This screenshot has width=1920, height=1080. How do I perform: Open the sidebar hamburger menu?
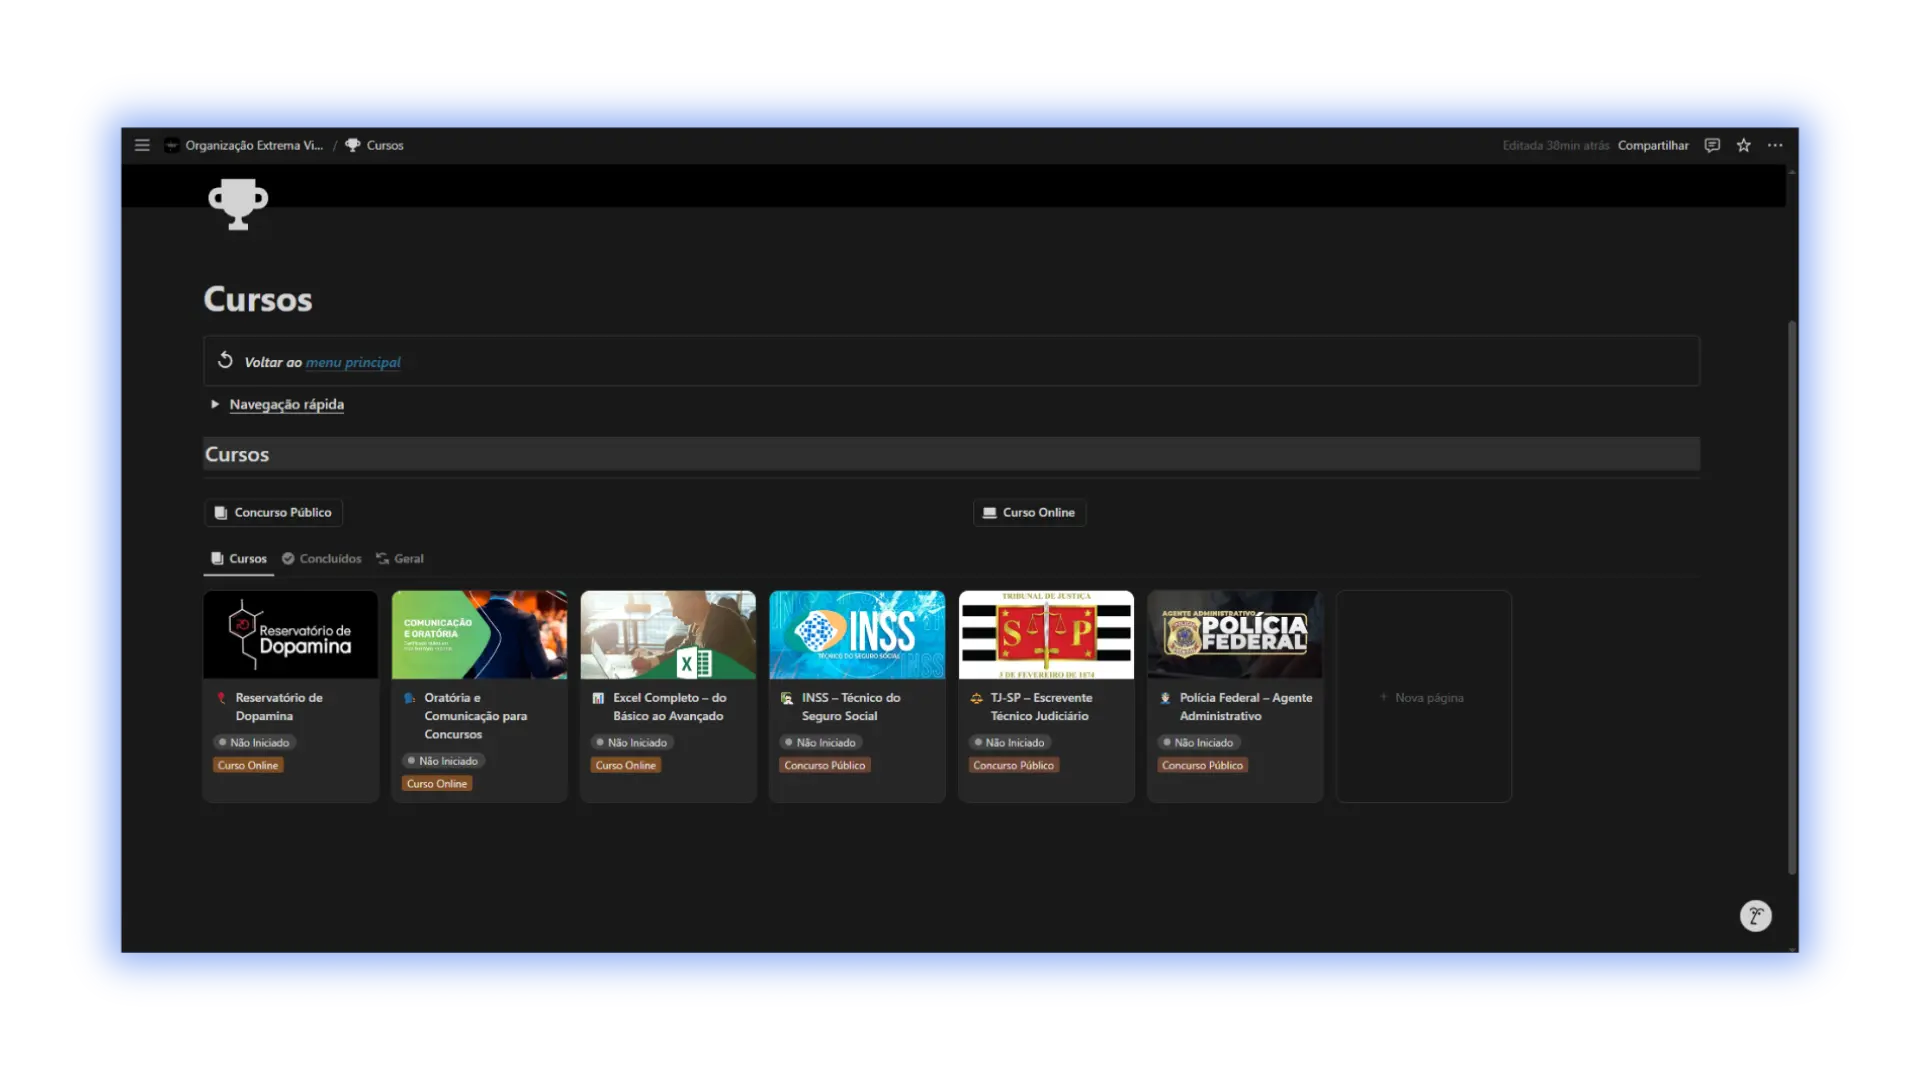click(x=142, y=145)
